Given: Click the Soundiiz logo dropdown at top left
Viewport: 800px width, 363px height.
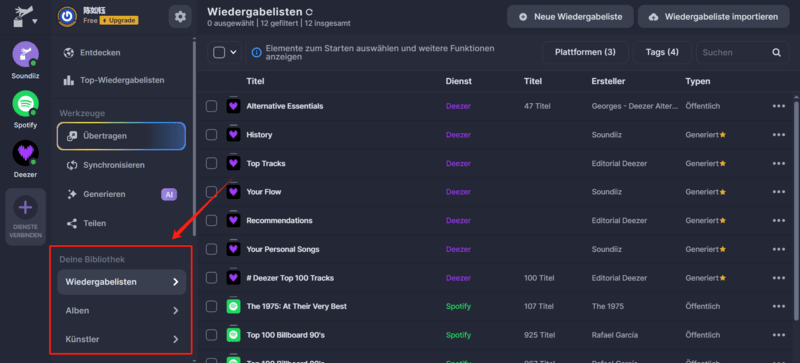Looking at the screenshot, I should [x=26, y=17].
